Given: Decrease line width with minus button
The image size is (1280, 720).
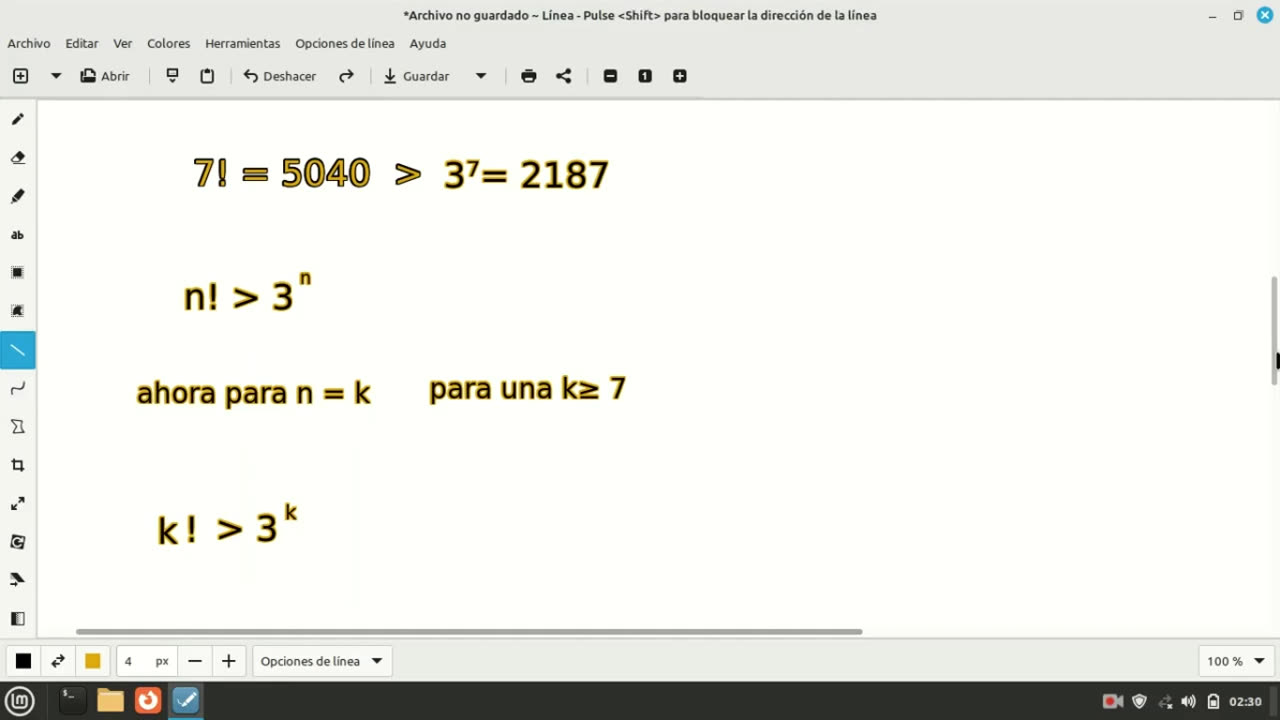Looking at the screenshot, I should (195, 661).
